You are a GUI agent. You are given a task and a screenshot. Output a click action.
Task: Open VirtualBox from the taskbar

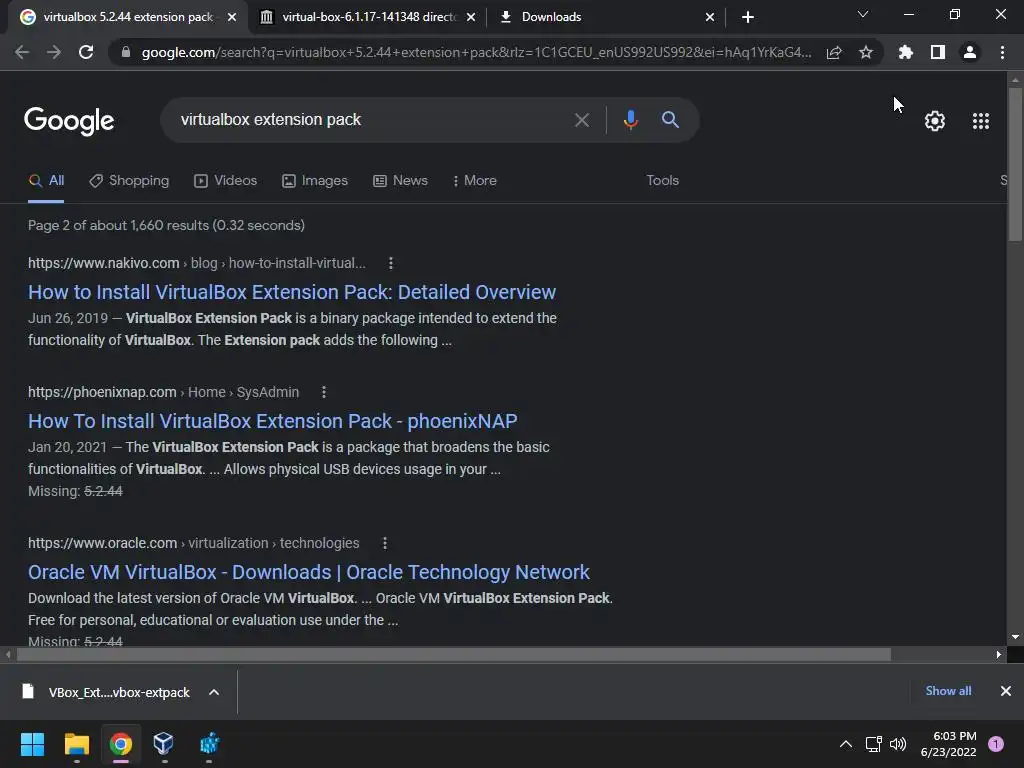(163, 744)
